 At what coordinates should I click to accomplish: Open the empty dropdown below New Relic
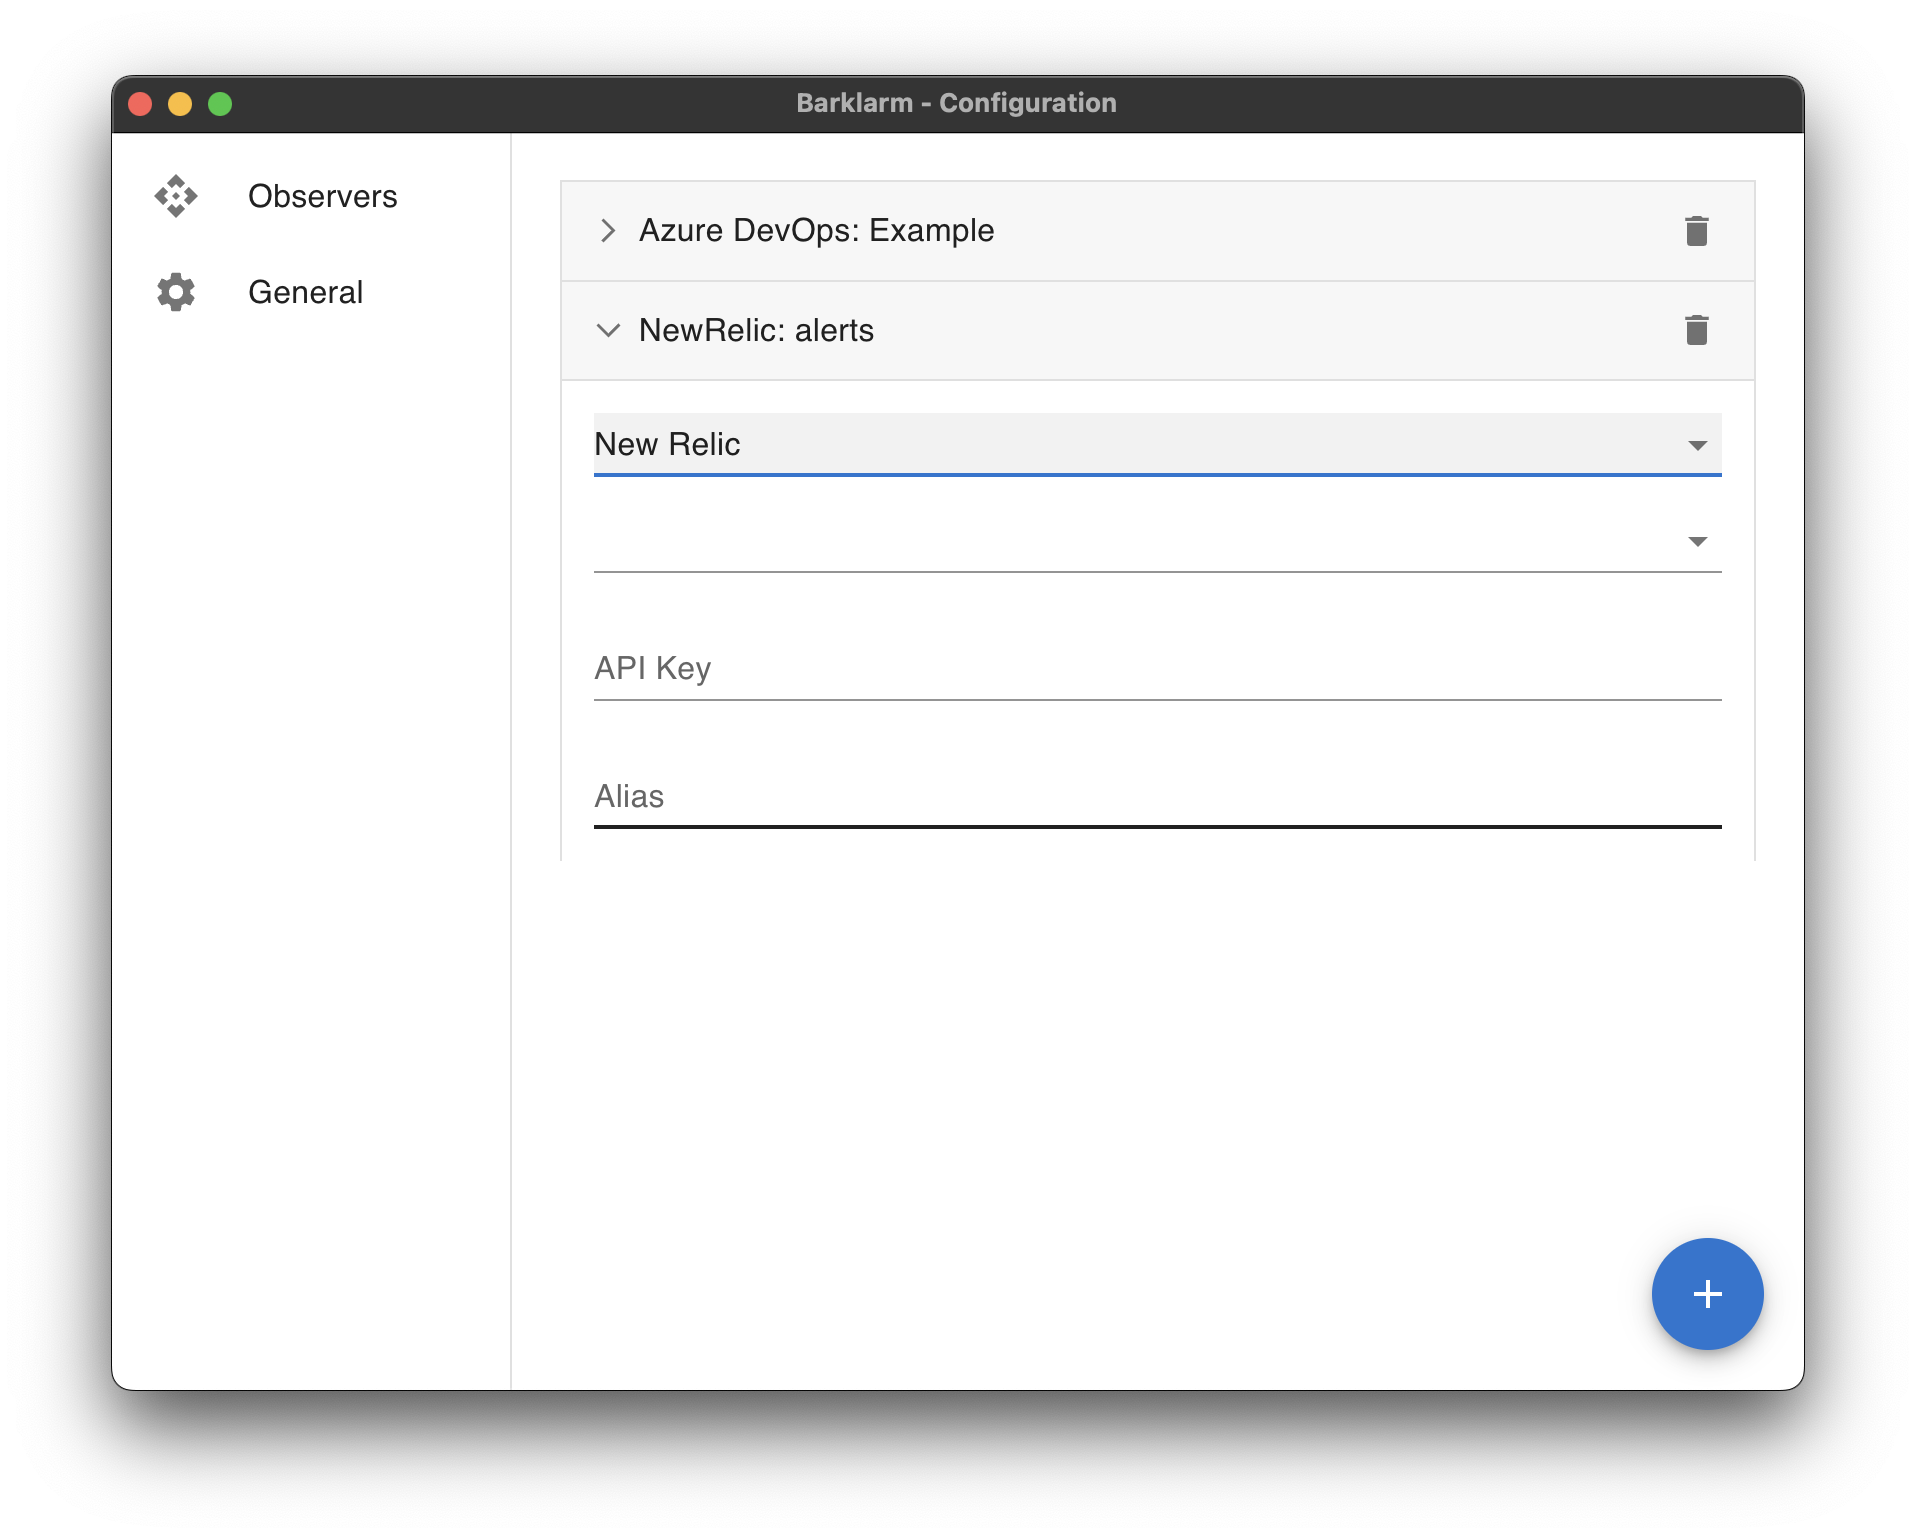click(1157, 541)
